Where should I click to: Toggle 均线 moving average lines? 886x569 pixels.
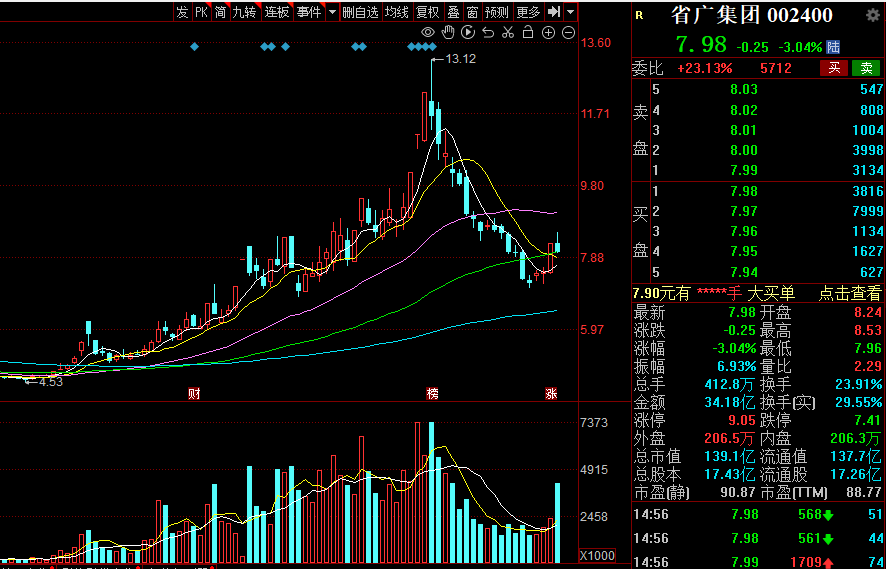tap(397, 12)
